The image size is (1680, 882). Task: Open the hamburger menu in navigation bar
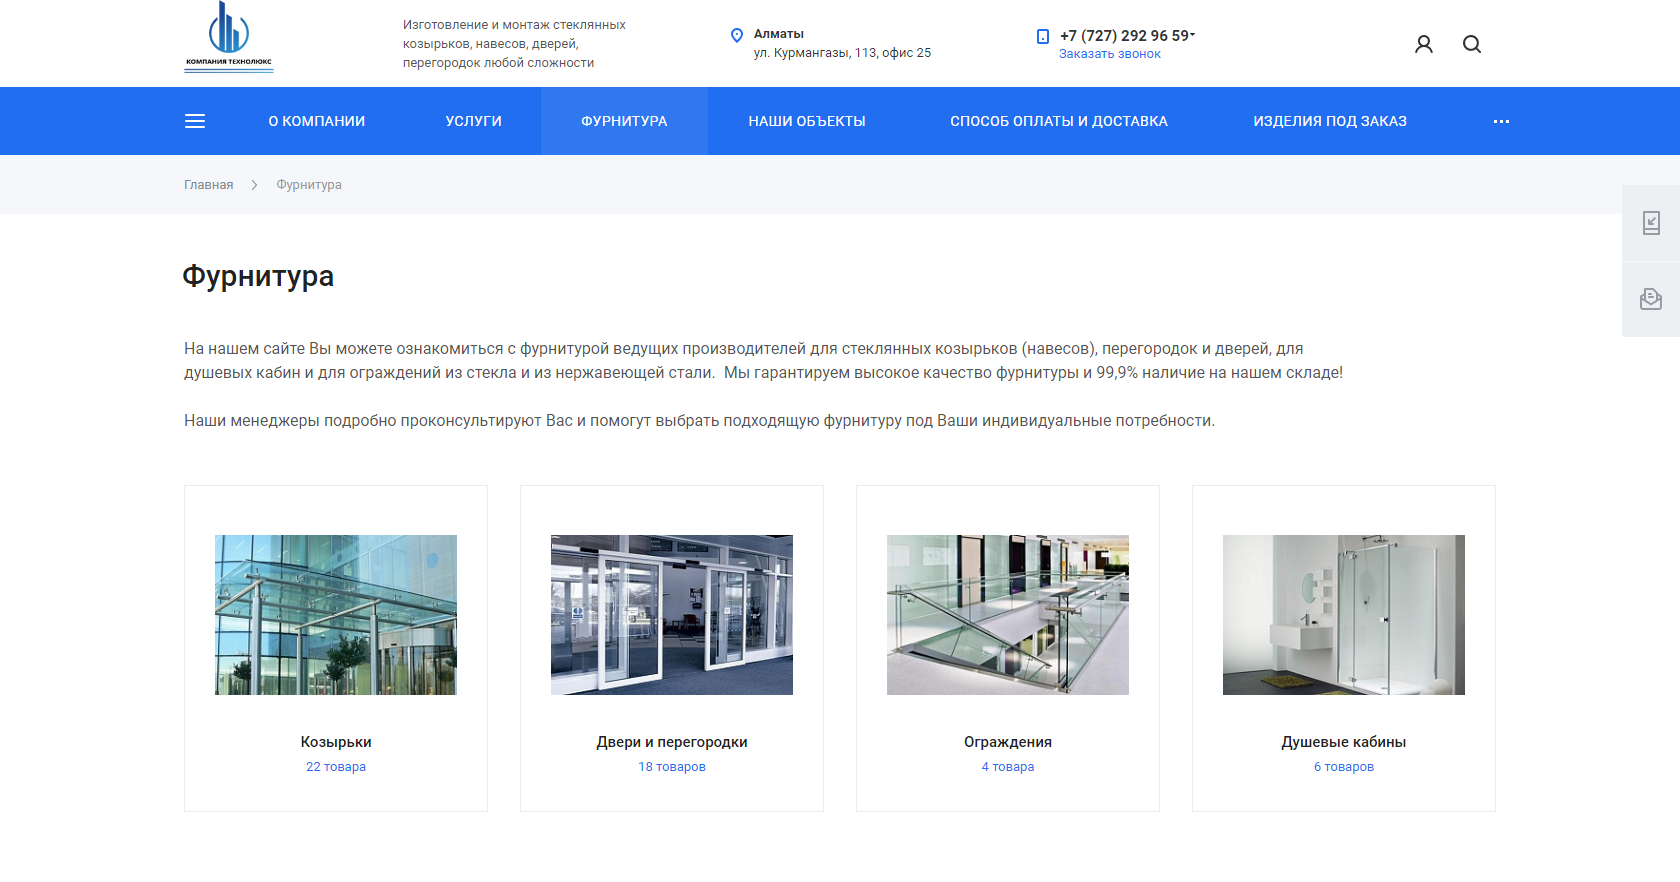195,121
